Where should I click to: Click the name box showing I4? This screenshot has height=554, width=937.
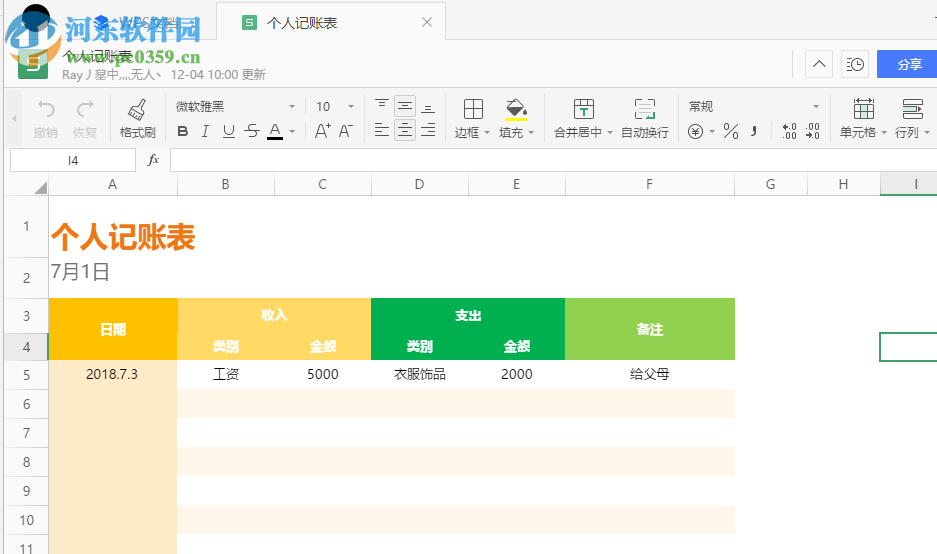coord(73,160)
